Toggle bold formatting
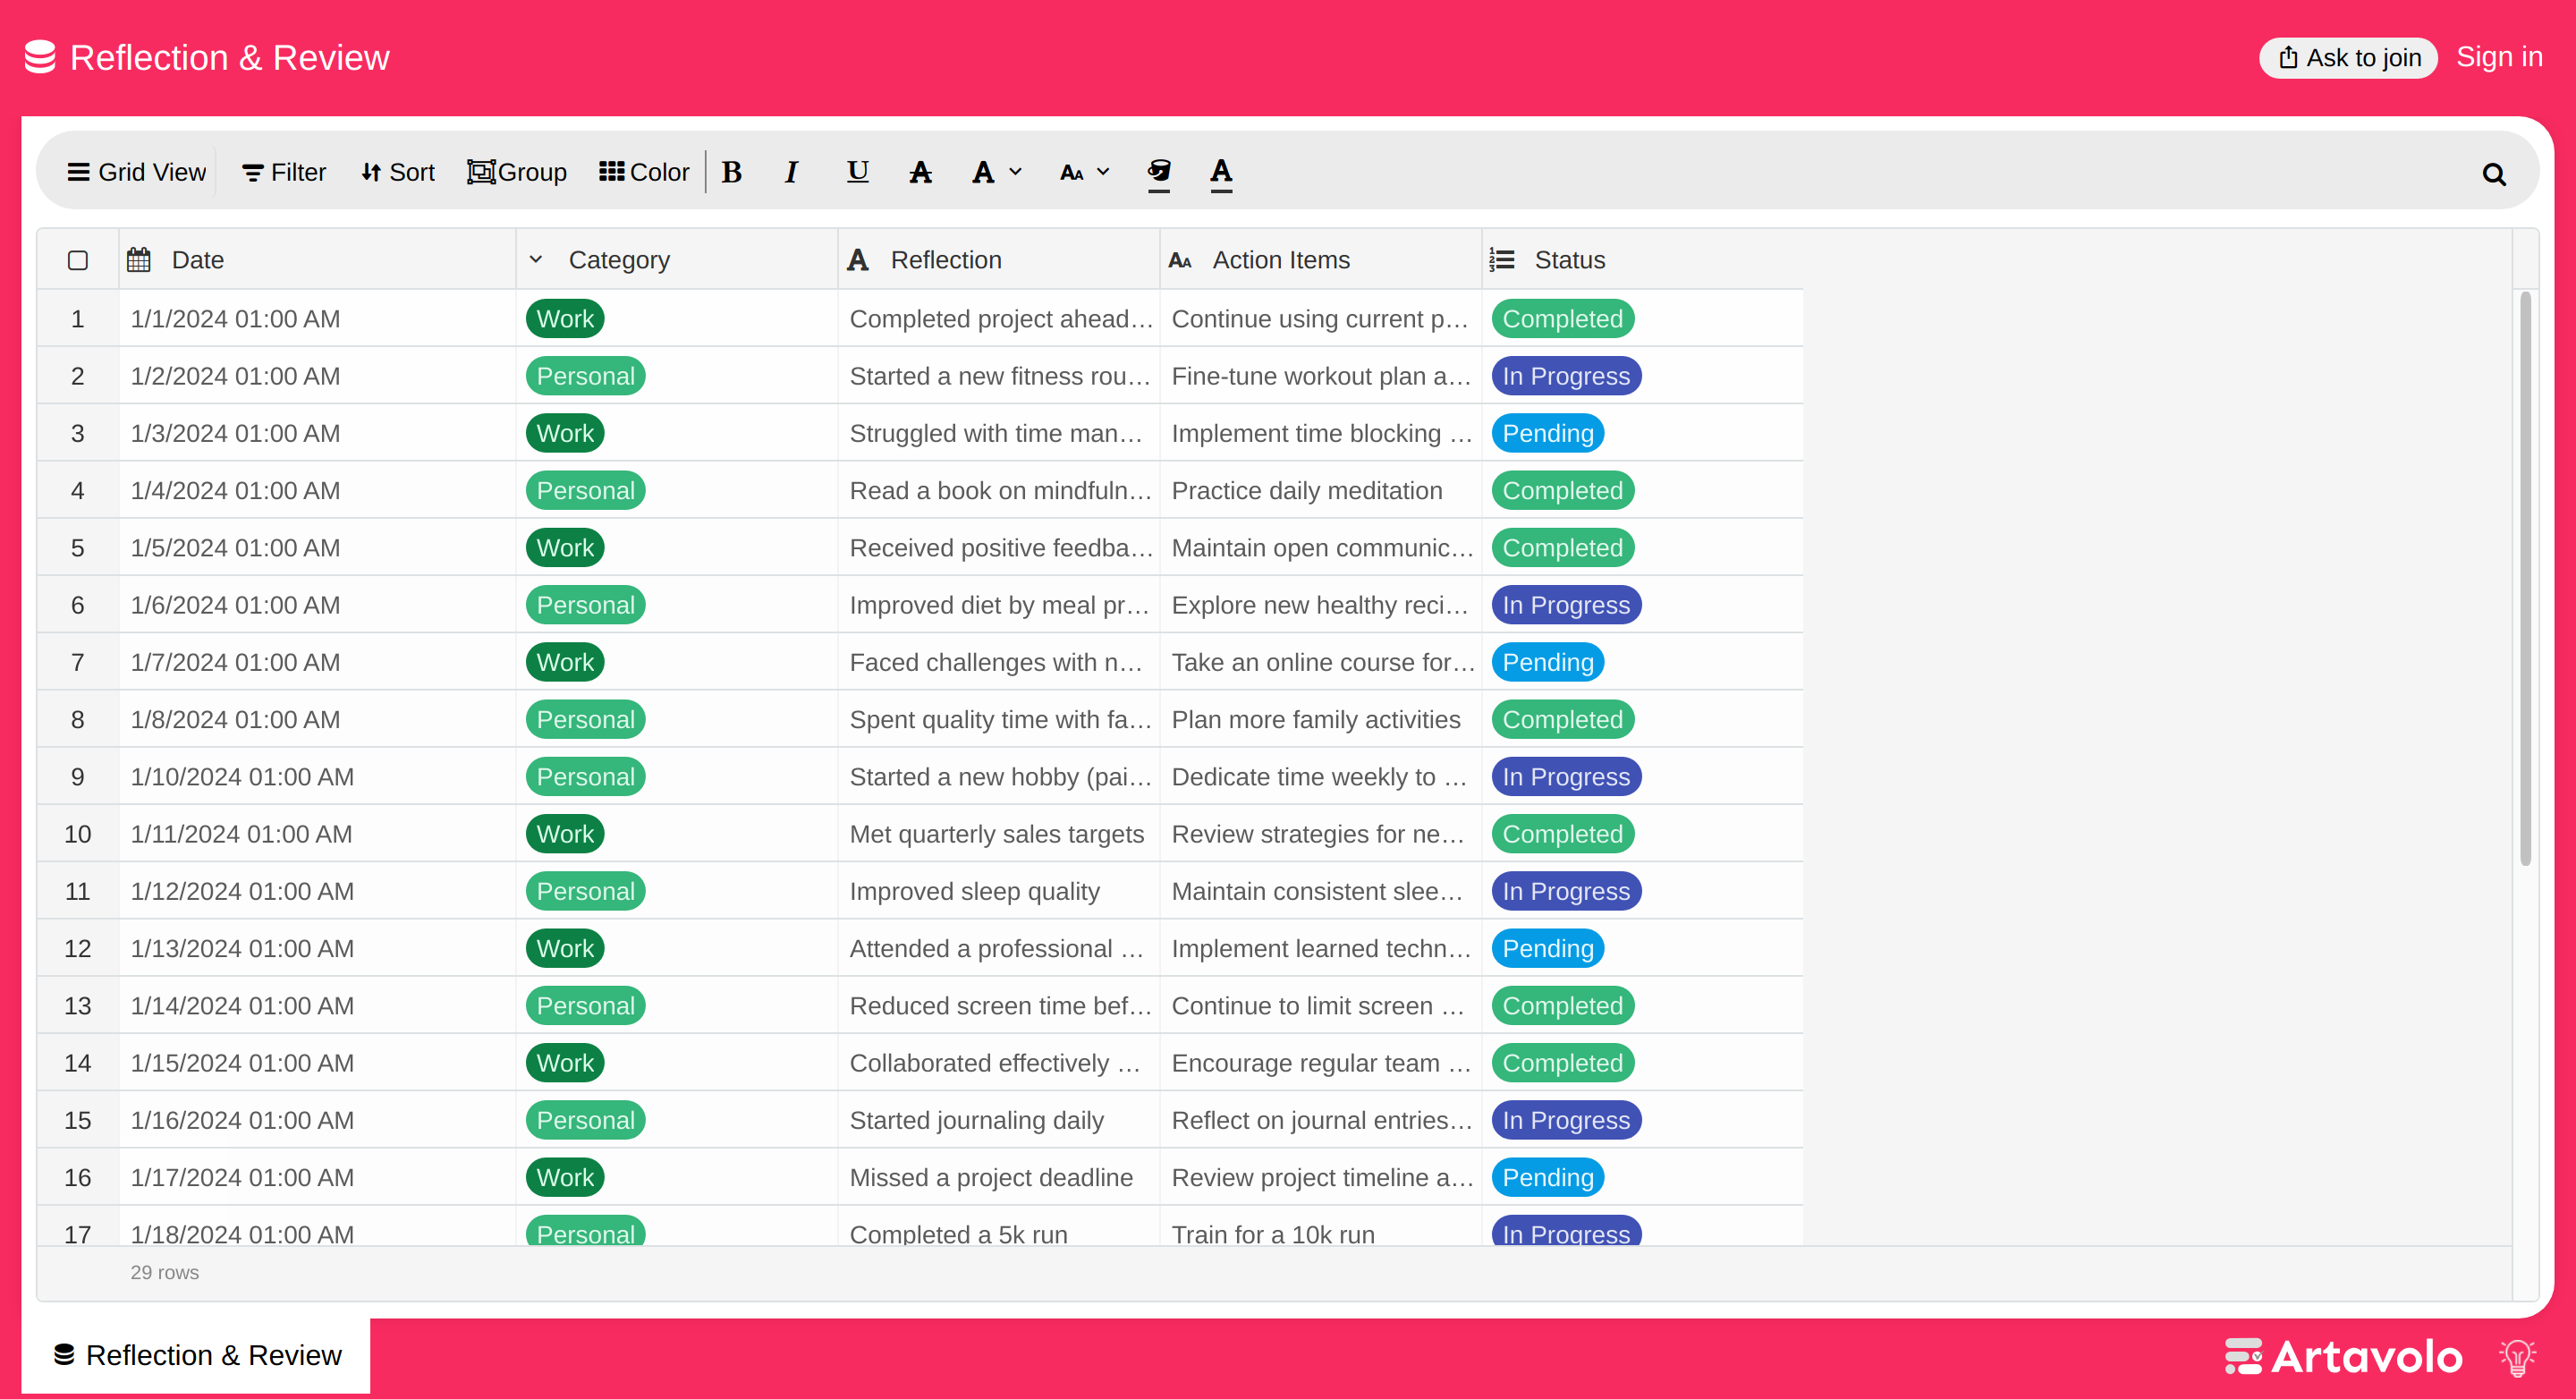Screen dimensions: 2576x1399 coord(732,172)
